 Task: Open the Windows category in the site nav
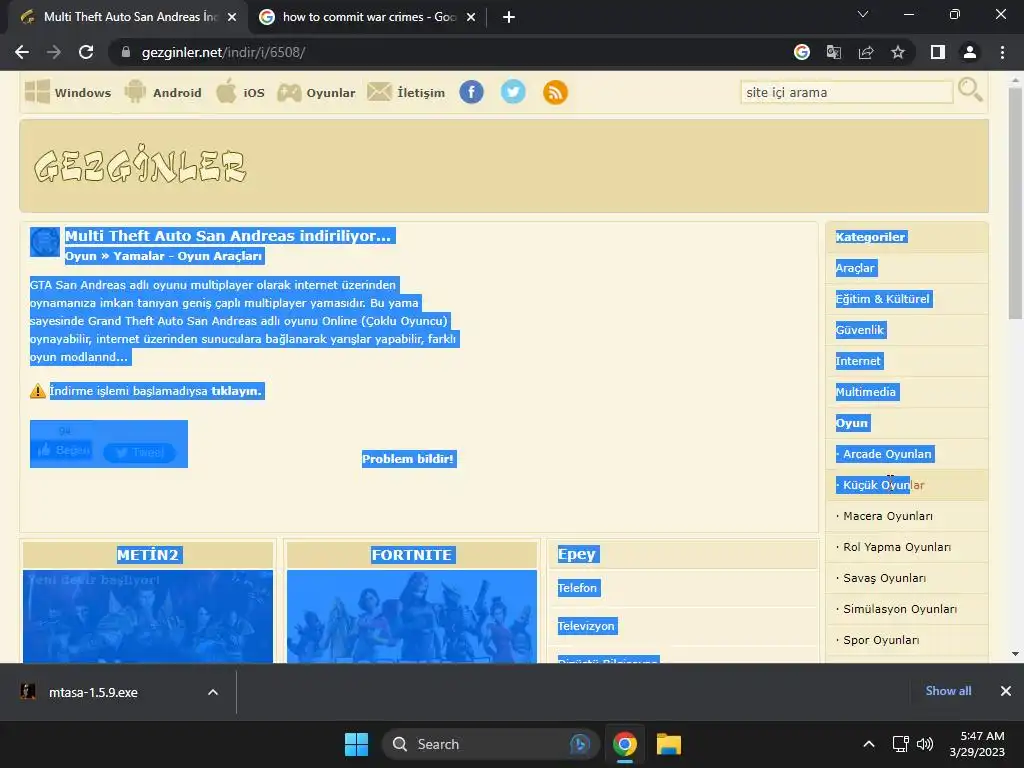[68, 92]
